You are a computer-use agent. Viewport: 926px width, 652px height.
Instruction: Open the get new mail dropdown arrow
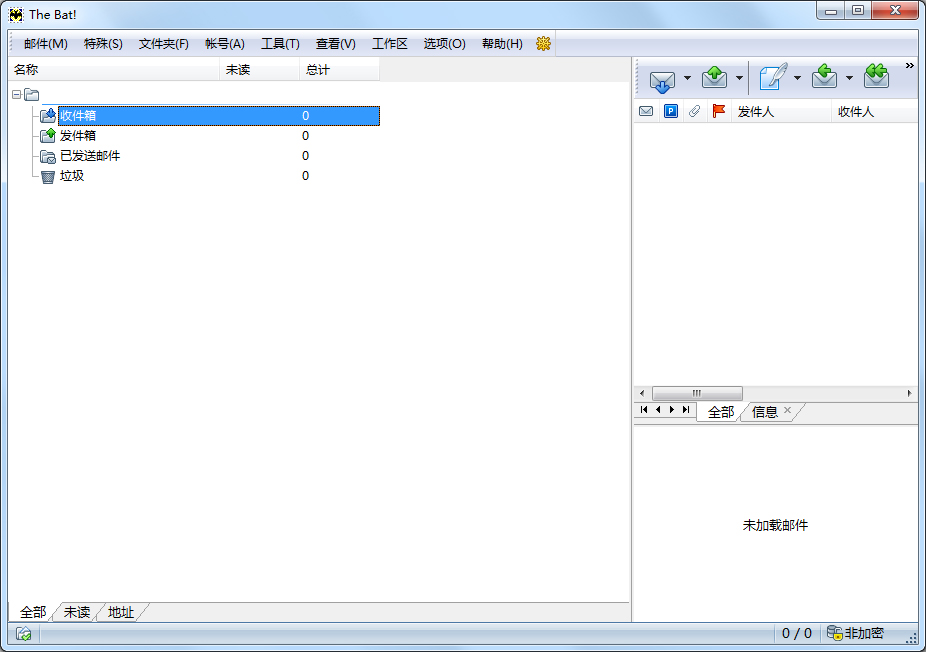coord(687,78)
